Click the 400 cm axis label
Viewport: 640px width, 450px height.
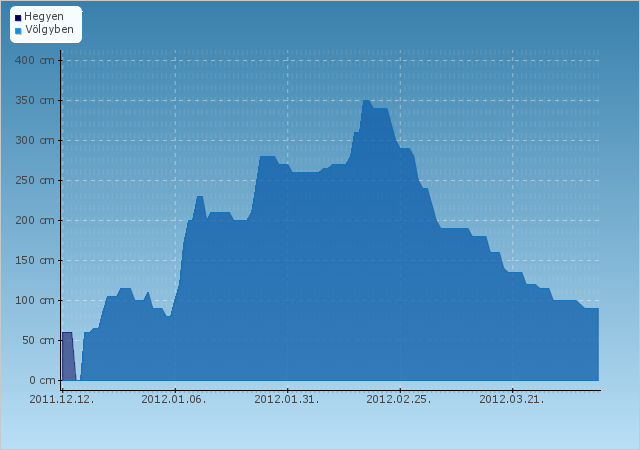pos(35,60)
